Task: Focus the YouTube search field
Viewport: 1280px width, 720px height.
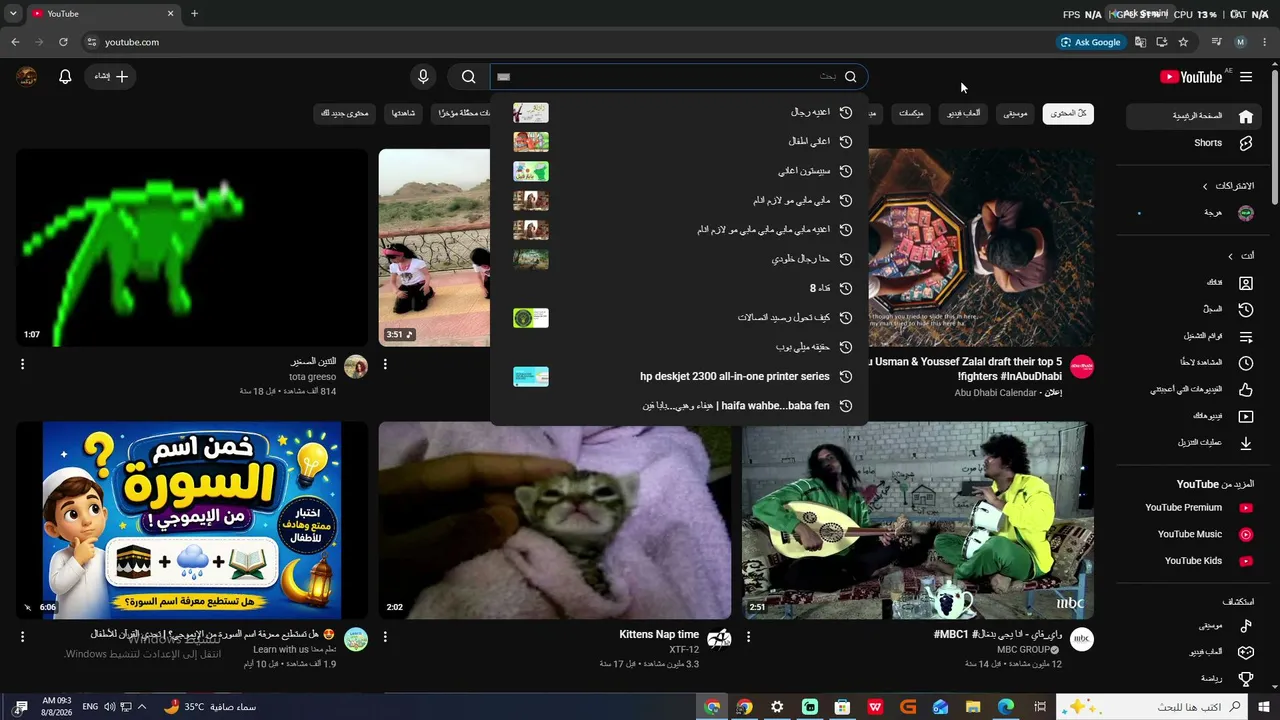Action: coord(679,77)
